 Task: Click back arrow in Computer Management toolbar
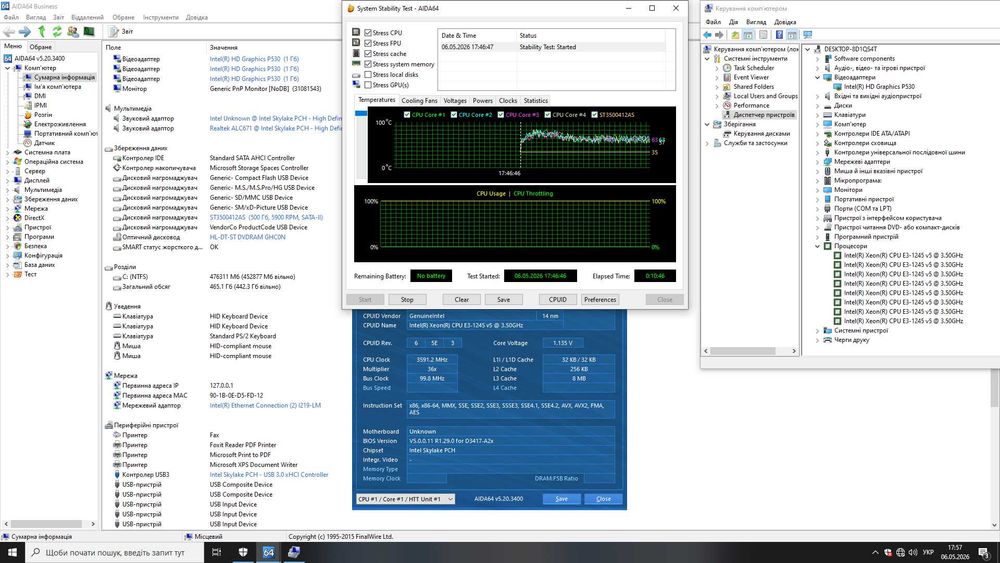[707, 35]
